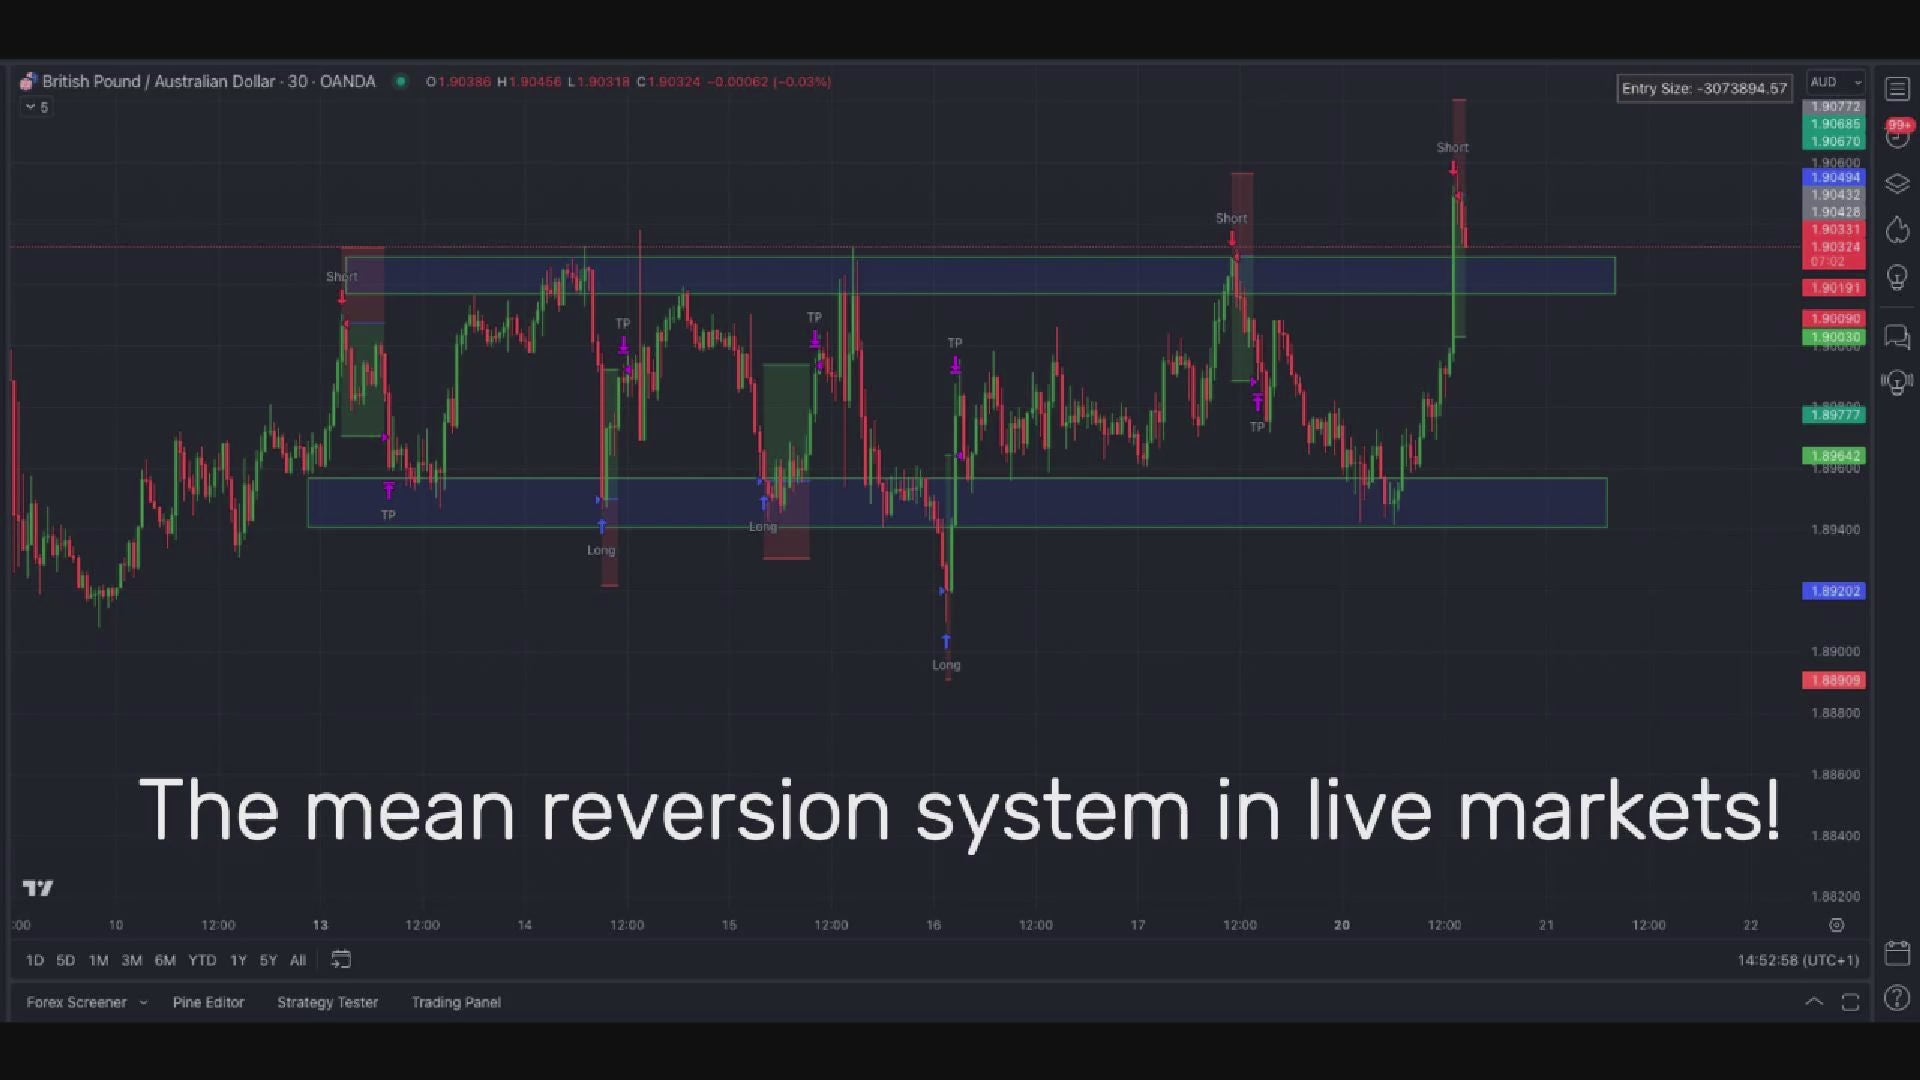Open chart settings gear on price axis
The image size is (1920, 1080).
(1836, 925)
